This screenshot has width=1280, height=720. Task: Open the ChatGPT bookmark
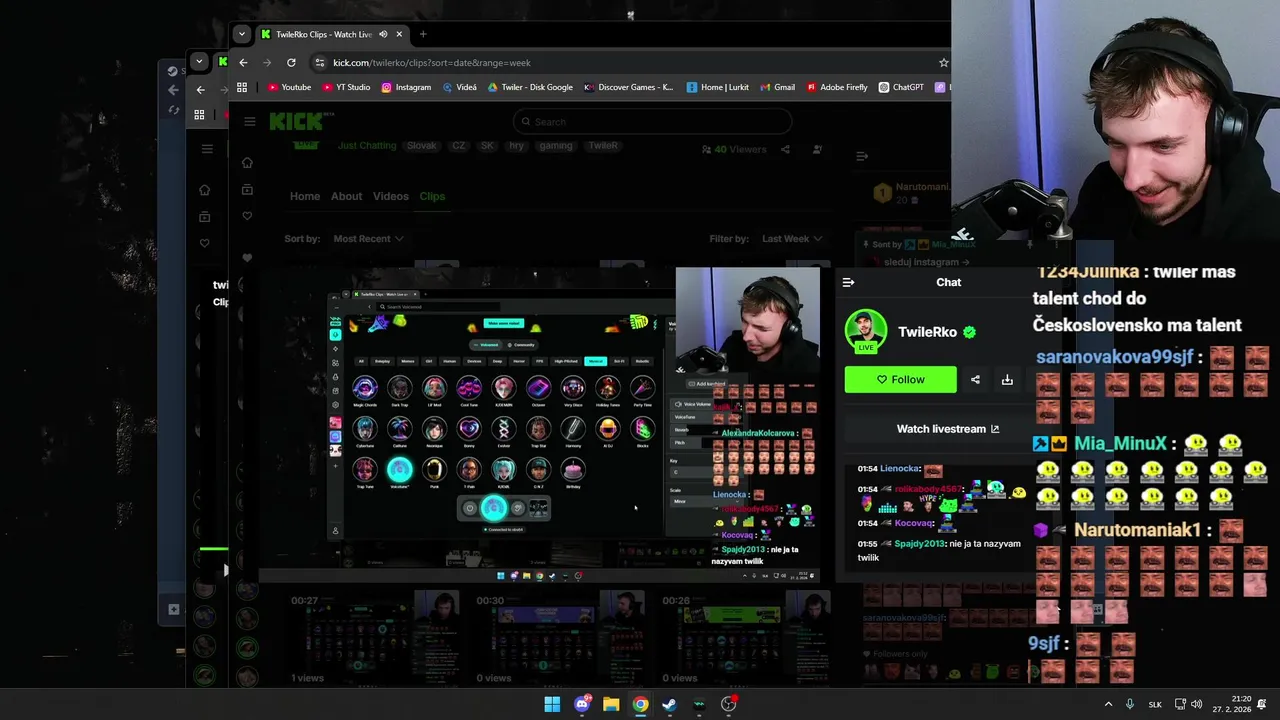click(901, 87)
